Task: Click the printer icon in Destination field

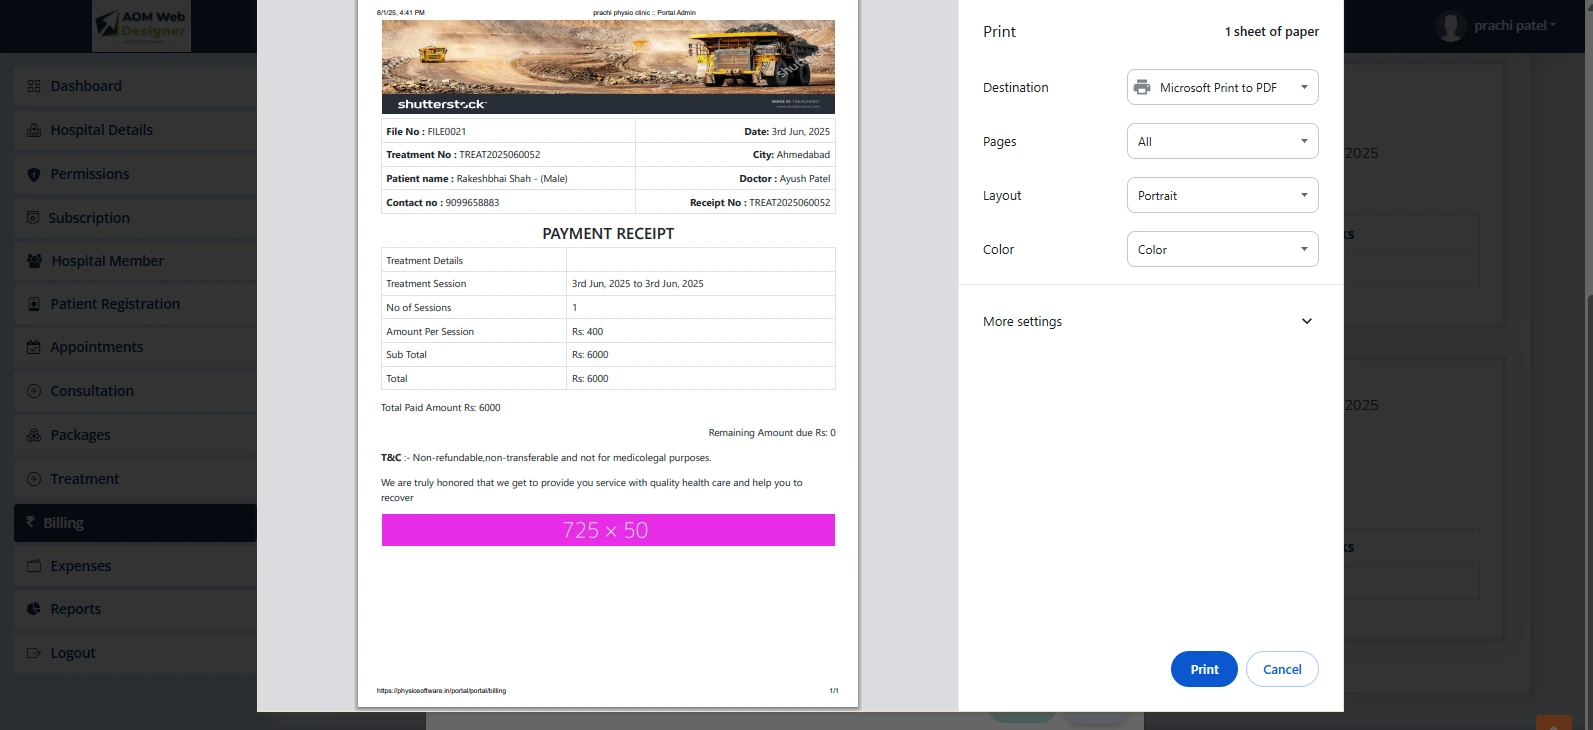Action: [1142, 88]
